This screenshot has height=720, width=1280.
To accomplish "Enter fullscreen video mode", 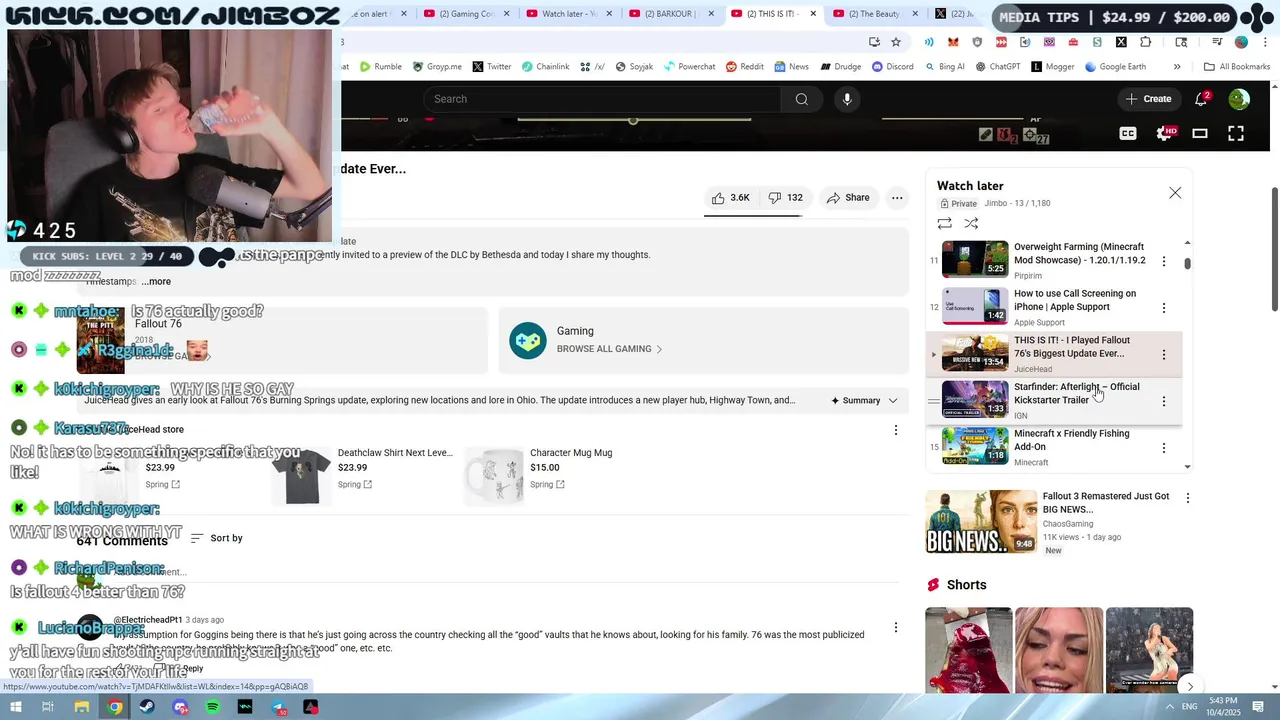I will click(x=1236, y=133).
